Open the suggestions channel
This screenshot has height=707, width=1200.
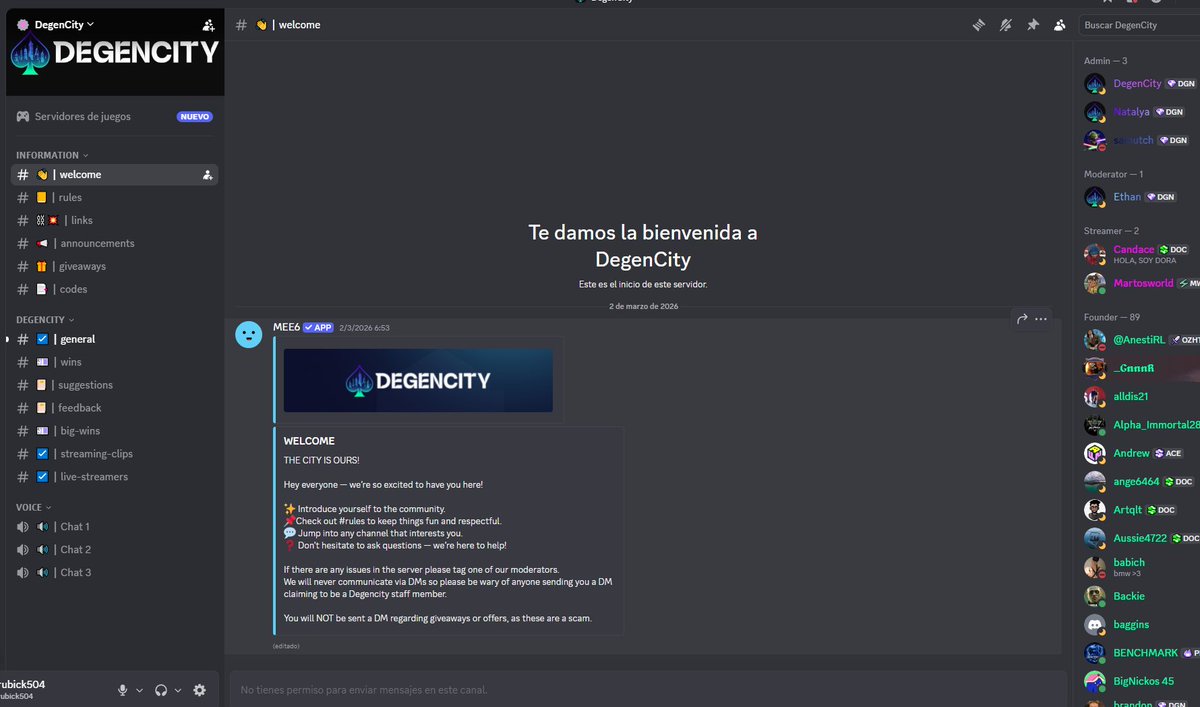(114, 385)
